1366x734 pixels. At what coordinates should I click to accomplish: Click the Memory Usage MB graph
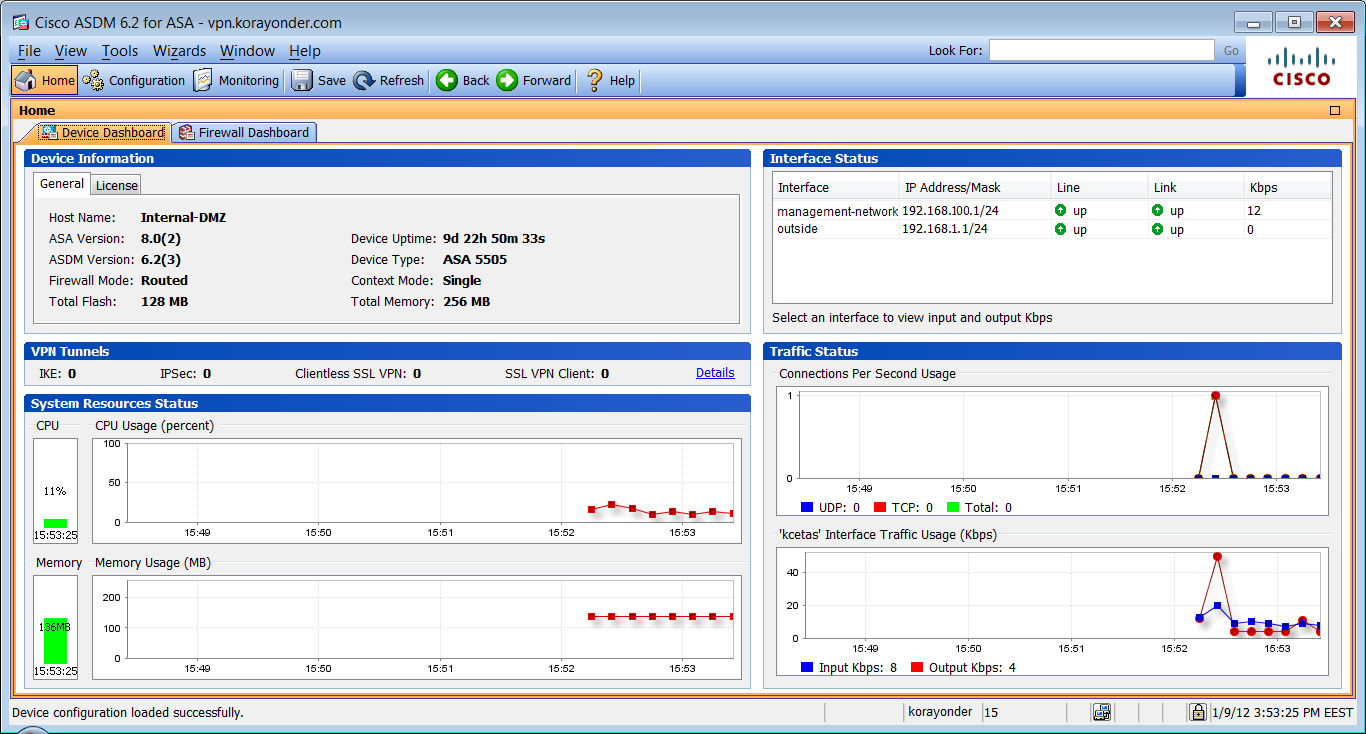[x=417, y=627]
